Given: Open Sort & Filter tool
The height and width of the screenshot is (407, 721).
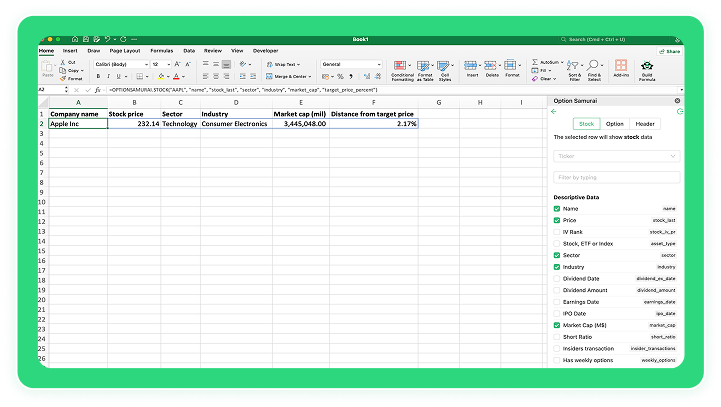Looking at the screenshot, I should (574, 68).
